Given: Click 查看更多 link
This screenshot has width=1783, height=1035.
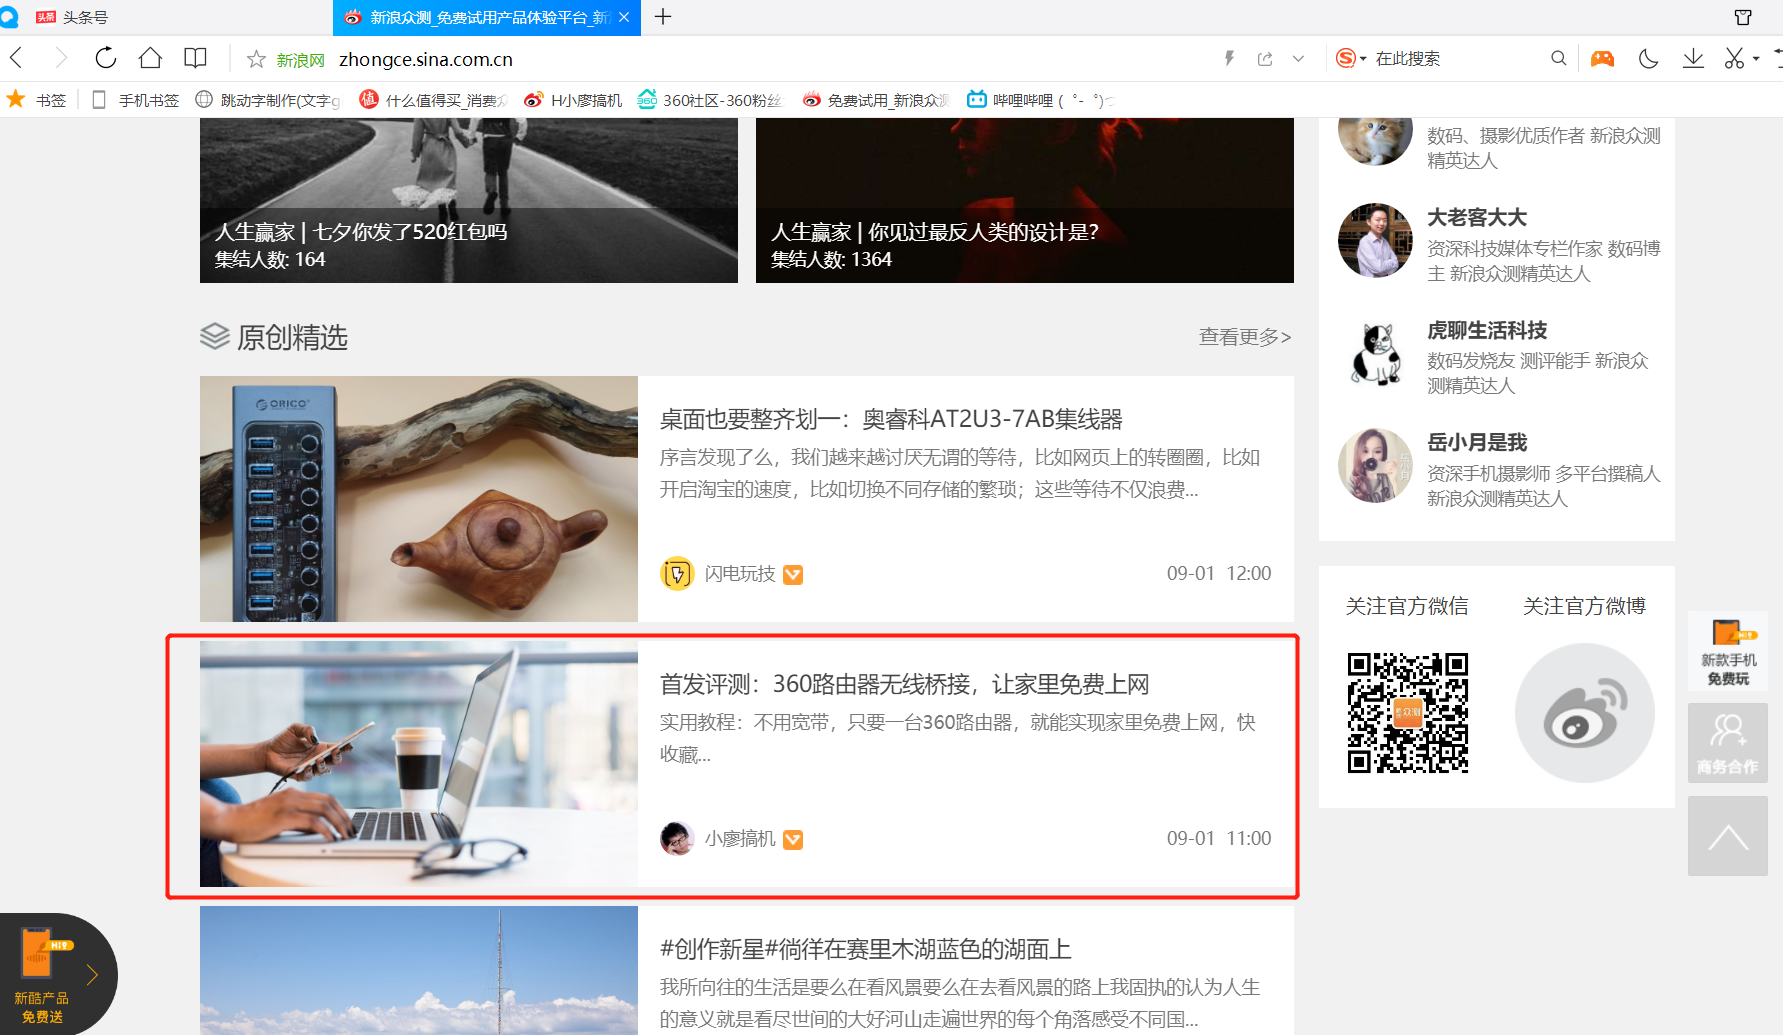Looking at the screenshot, I should [1245, 337].
